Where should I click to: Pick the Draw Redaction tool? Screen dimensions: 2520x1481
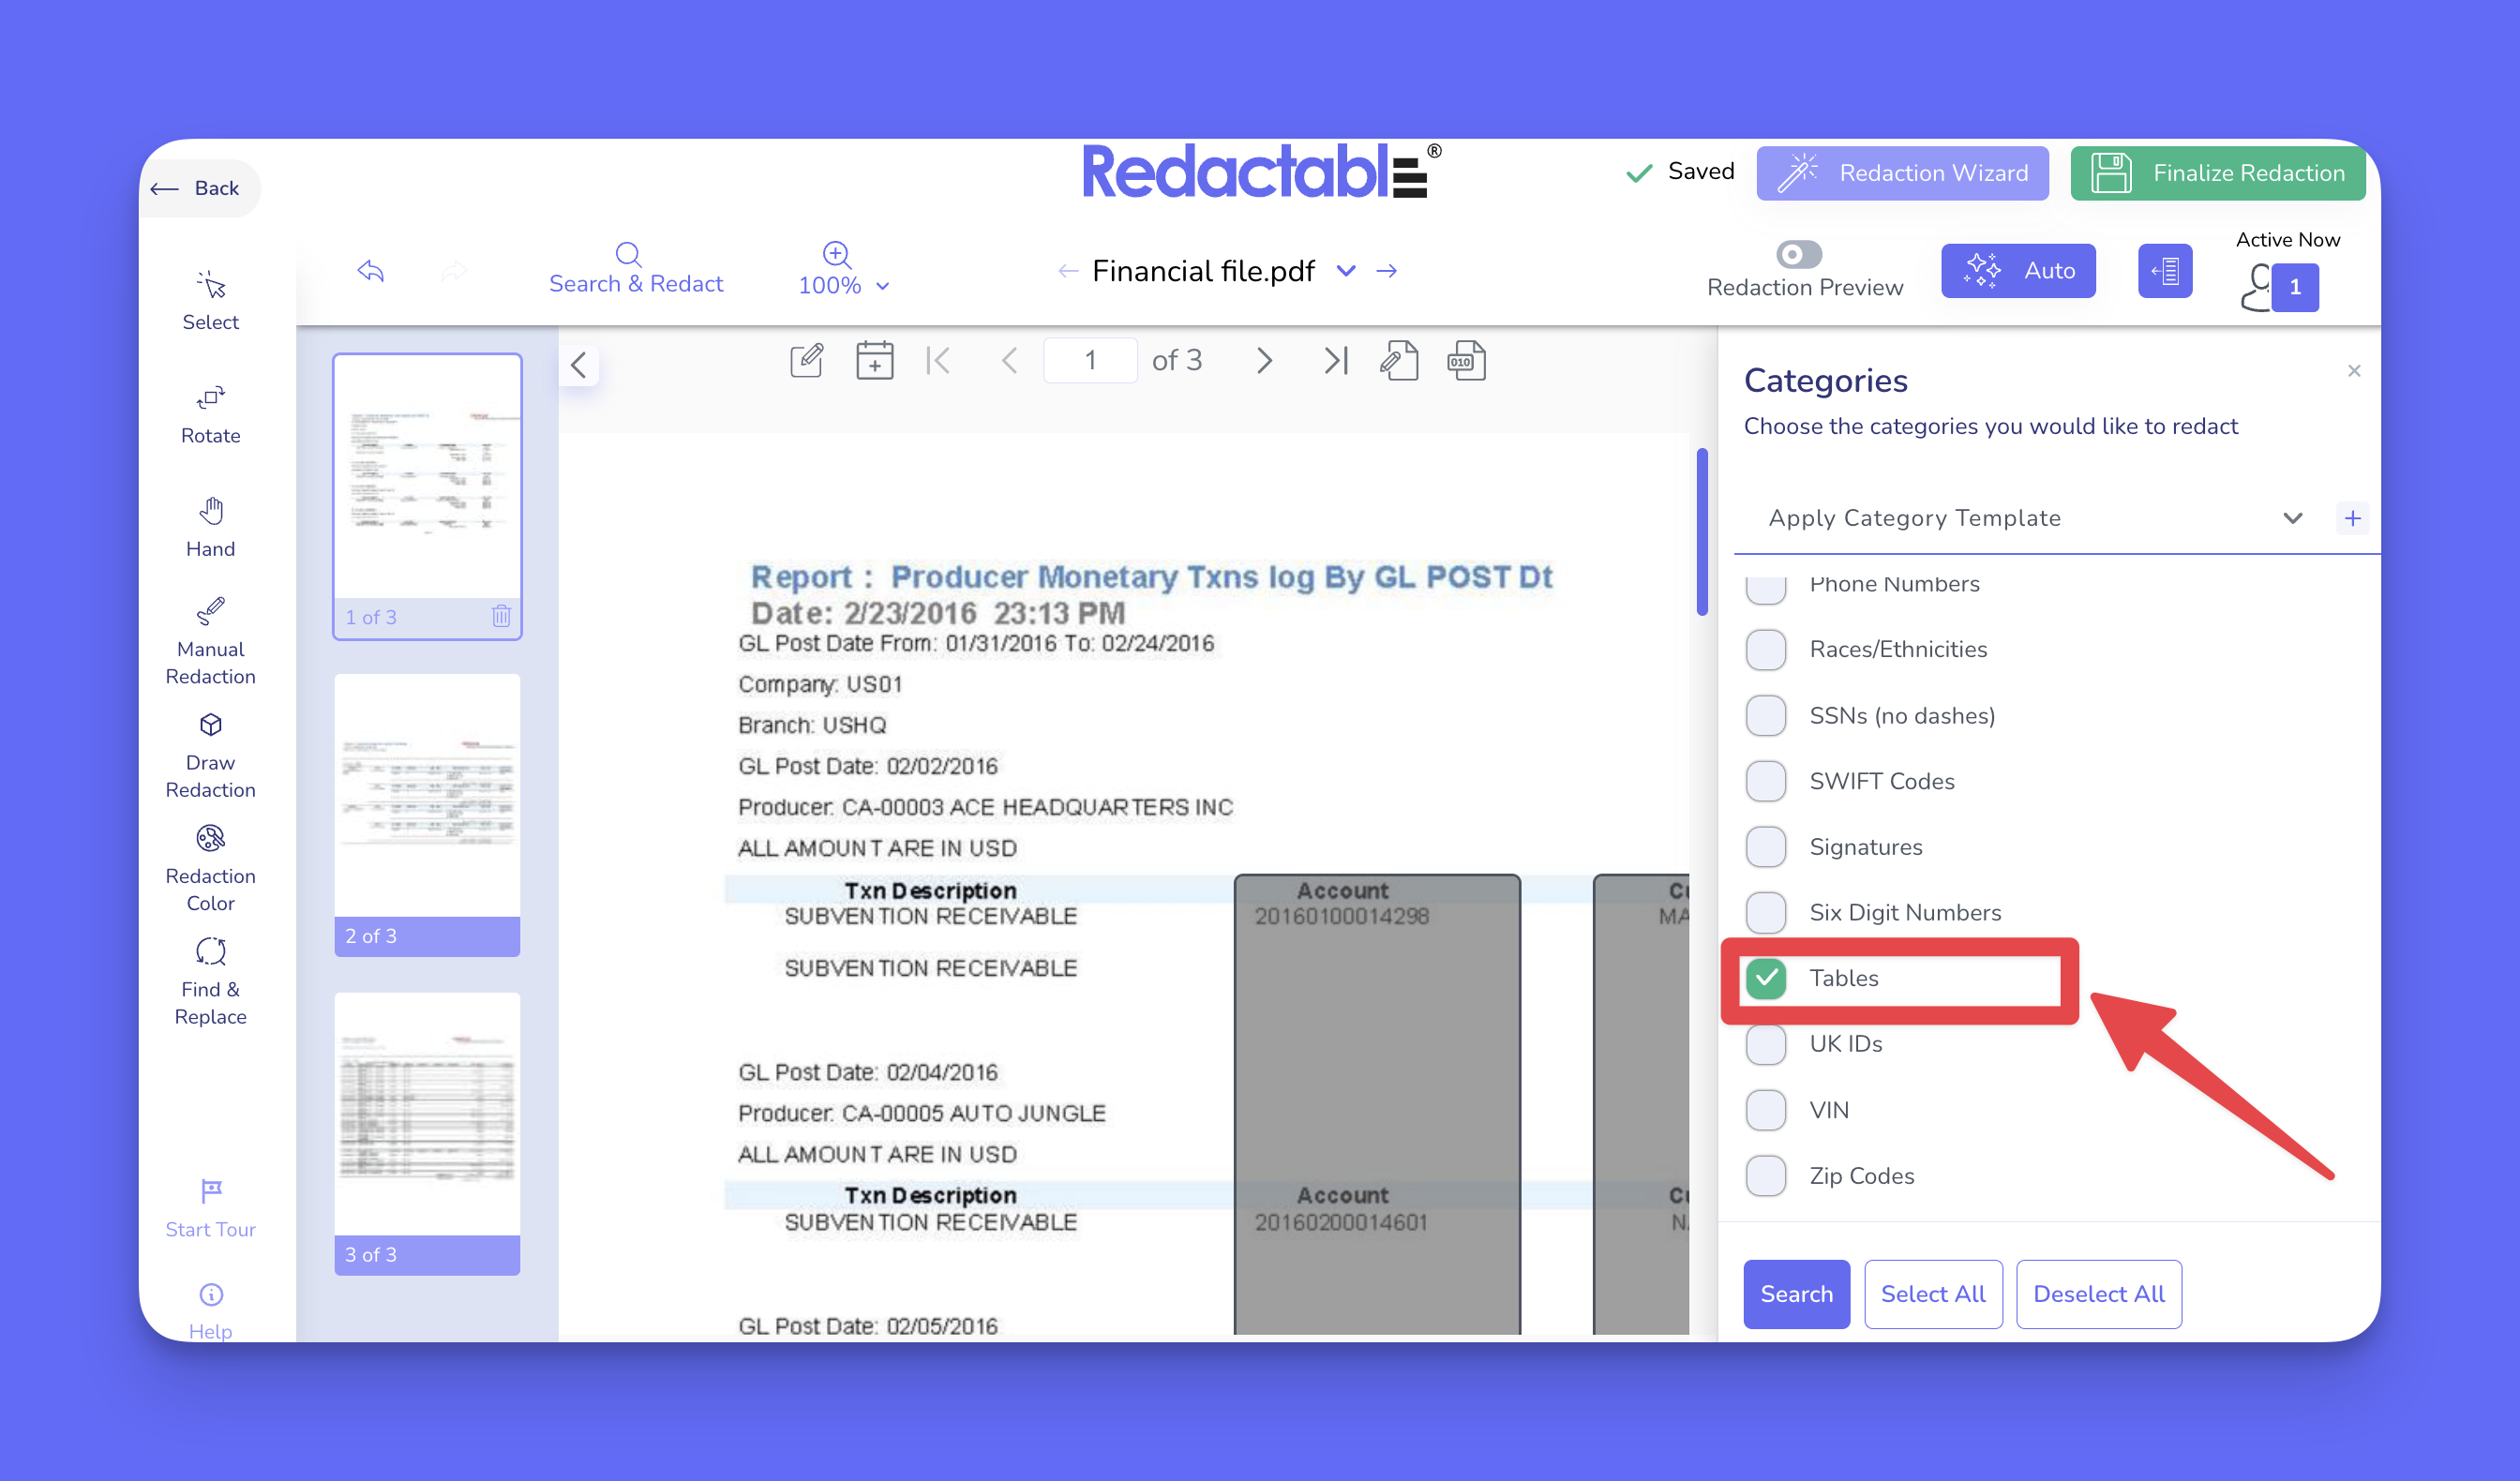(210, 753)
